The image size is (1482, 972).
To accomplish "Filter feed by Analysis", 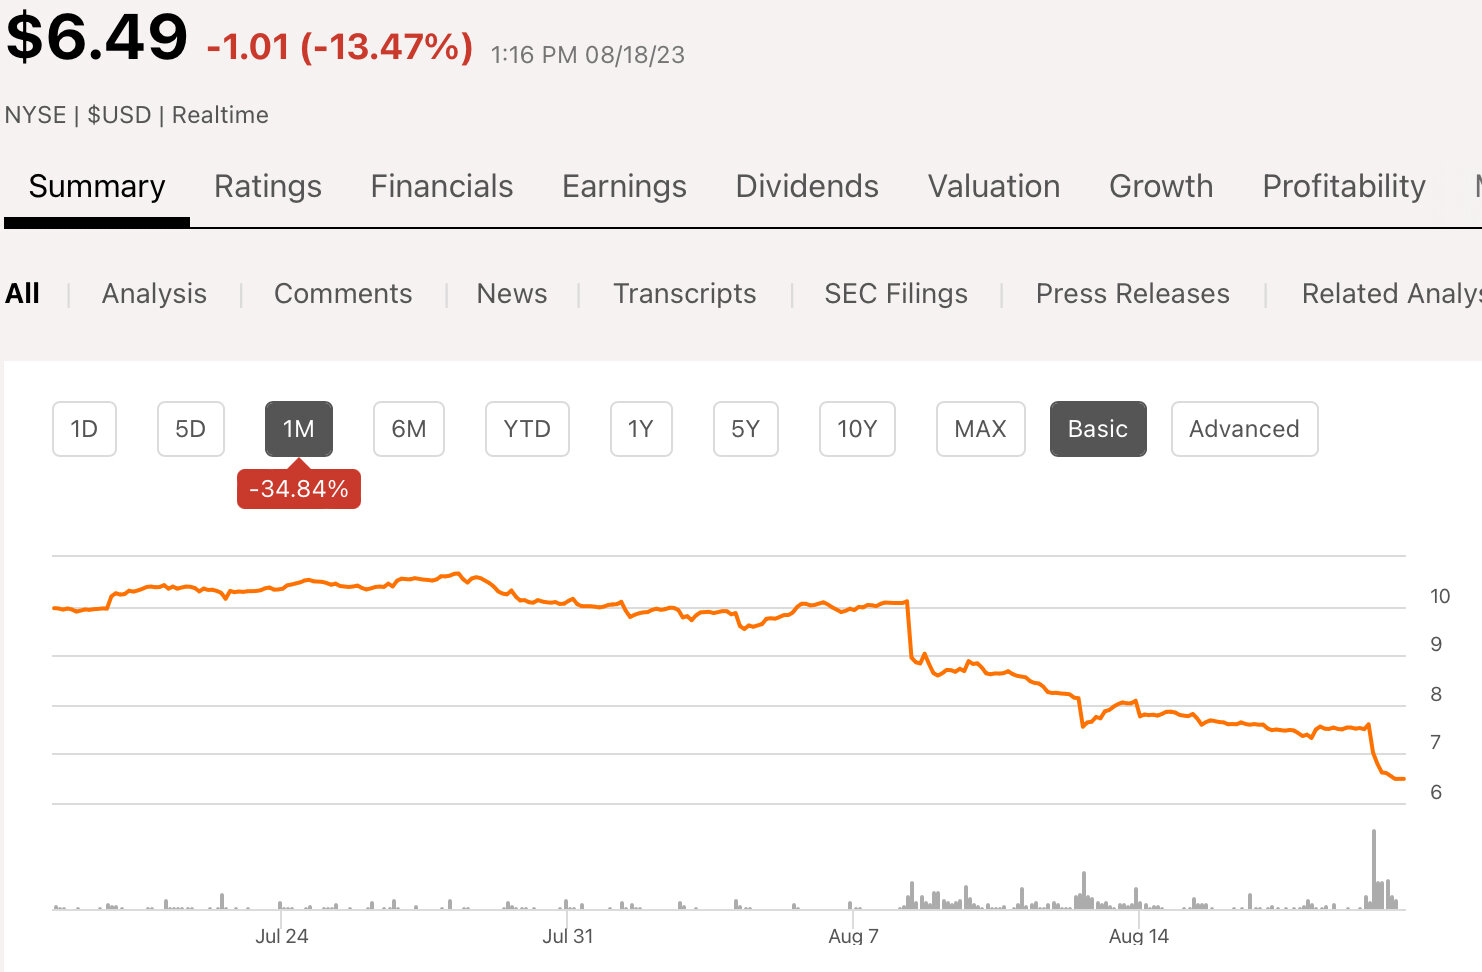I will click(154, 294).
